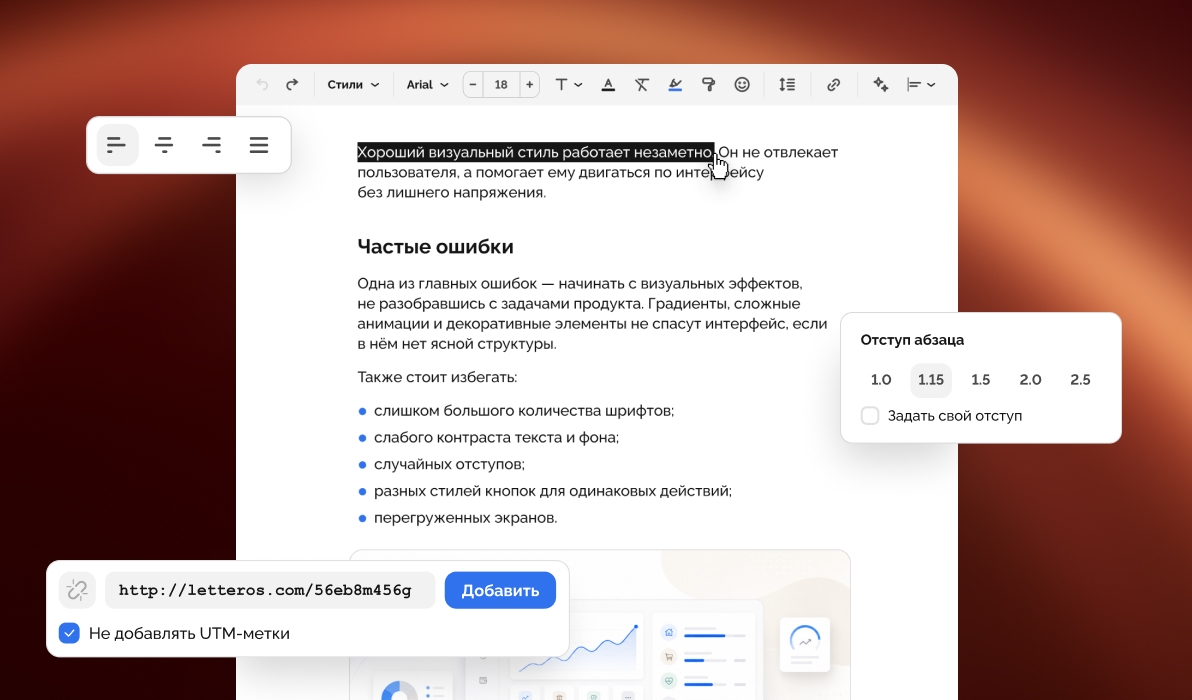This screenshot has width=1192, height=700.
Task: Choose paragraph spacing 2.5
Action: point(1080,380)
